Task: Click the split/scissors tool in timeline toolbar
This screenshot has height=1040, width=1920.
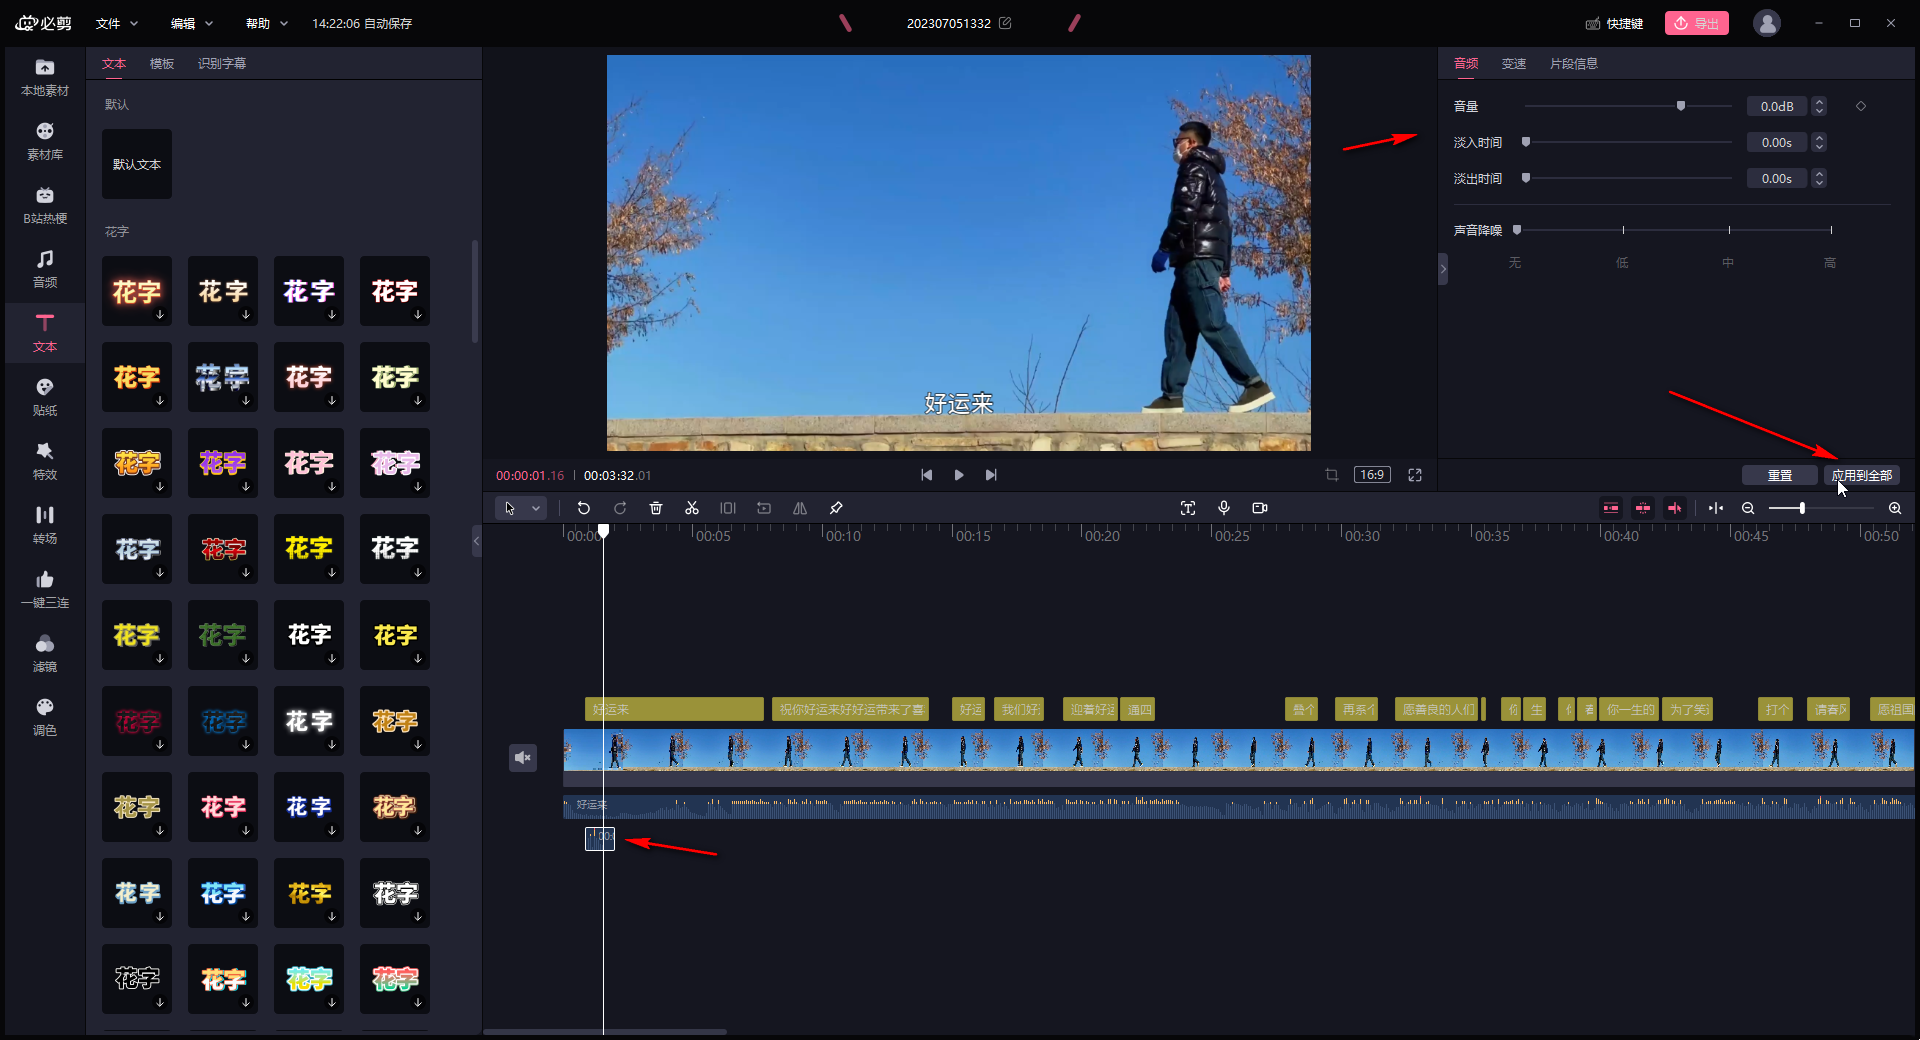Action: click(691, 508)
